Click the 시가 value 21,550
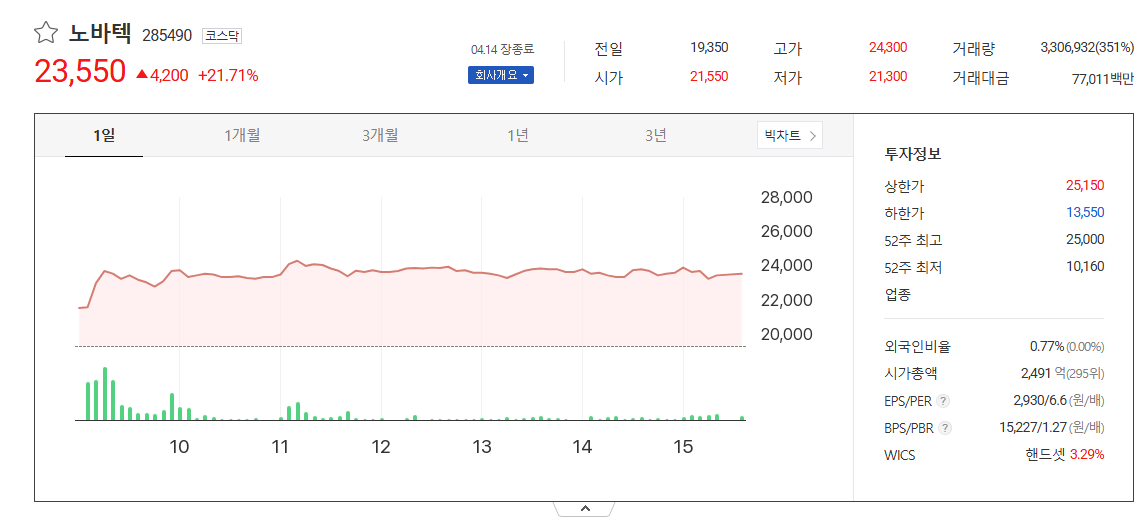 coord(709,76)
